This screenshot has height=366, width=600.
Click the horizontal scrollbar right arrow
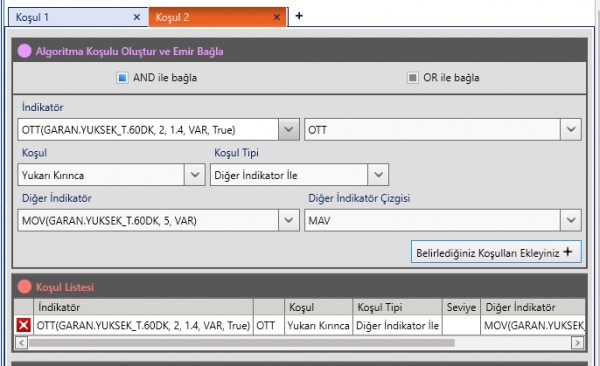point(577,342)
